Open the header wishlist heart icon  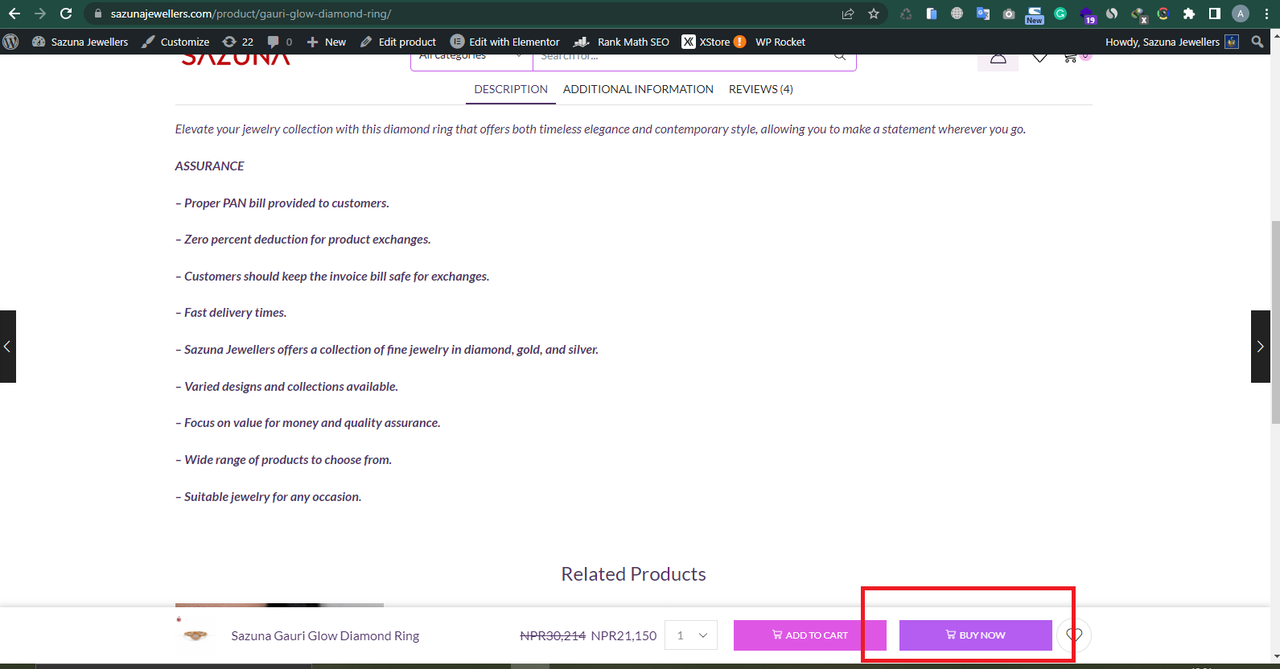[1040, 57]
